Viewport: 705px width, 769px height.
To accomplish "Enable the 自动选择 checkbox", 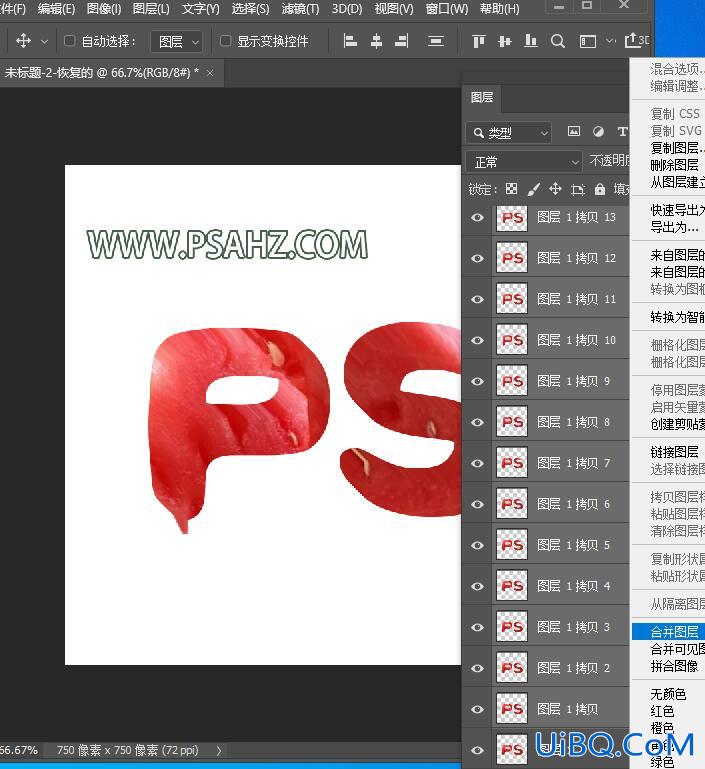I will (70, 41).
